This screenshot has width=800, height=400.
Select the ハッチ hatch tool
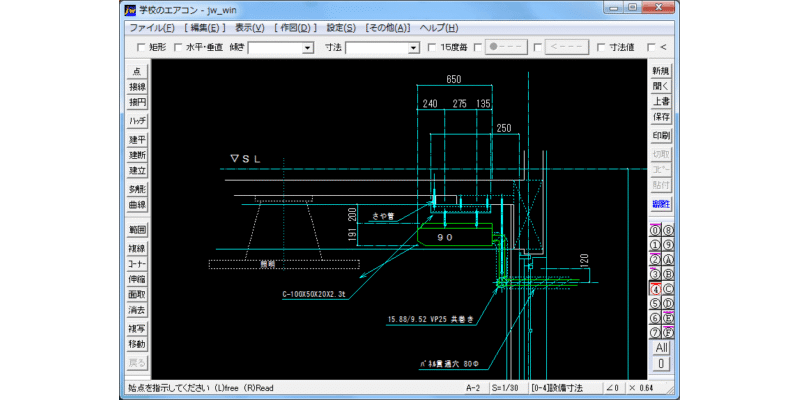pyautogui.click(x=137, y=121)
